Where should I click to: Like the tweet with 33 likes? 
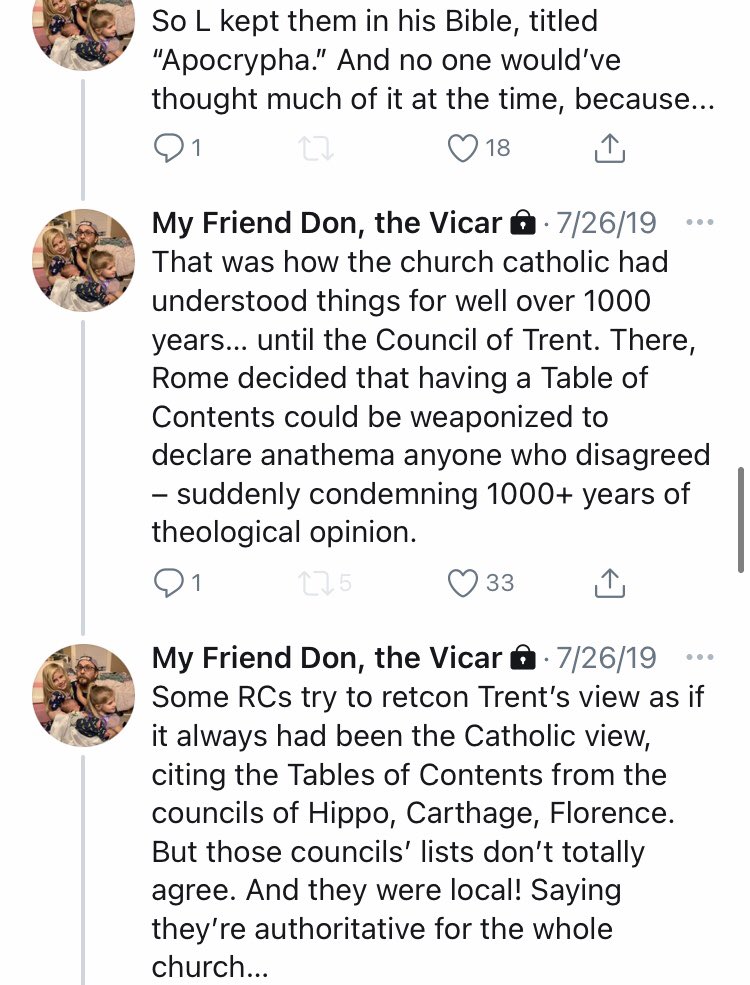click(x=462, y=582)
